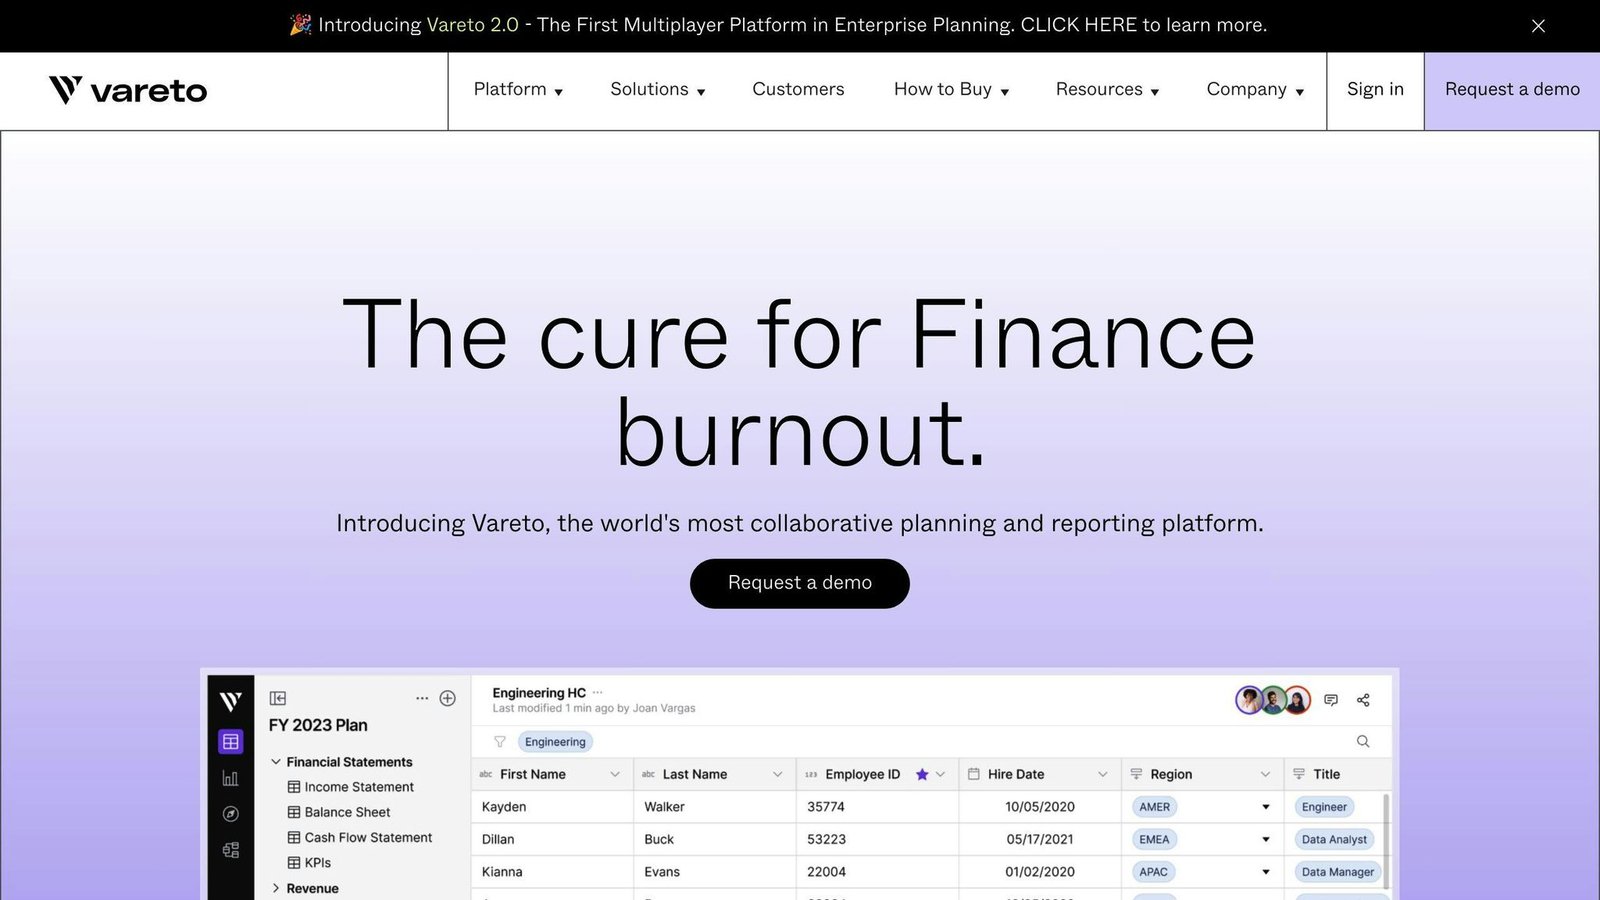Open the Hire Date column dropdown chevron
1600x900 pixels.
(1102, 774)
